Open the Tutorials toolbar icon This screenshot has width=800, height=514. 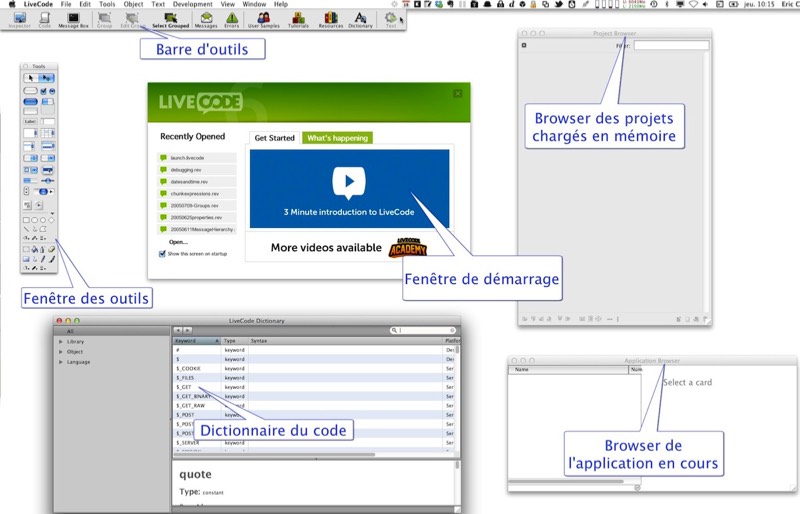click(x=298, y=19)
